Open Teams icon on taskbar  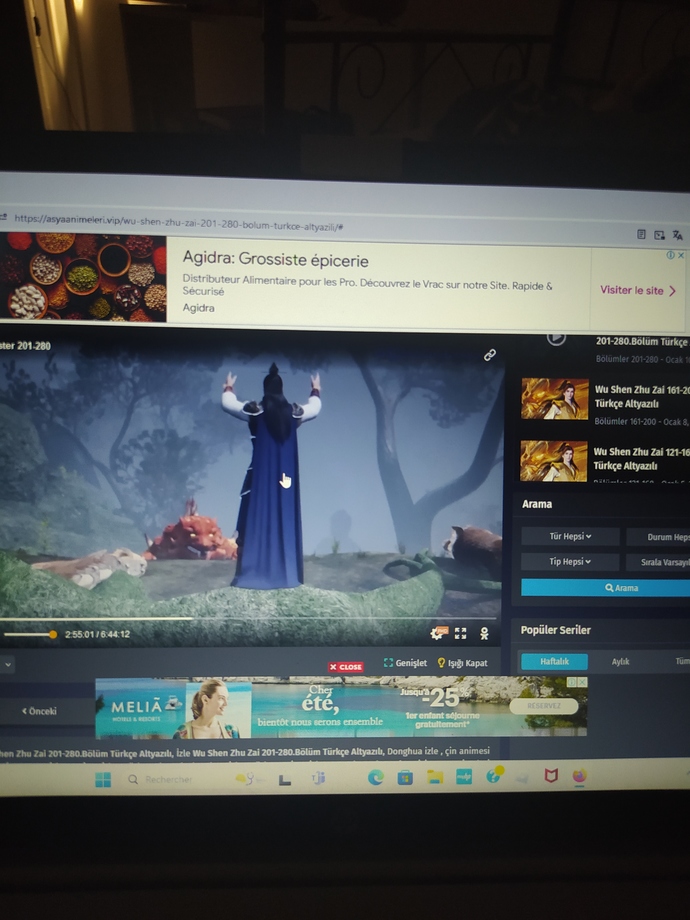(318, 779)
